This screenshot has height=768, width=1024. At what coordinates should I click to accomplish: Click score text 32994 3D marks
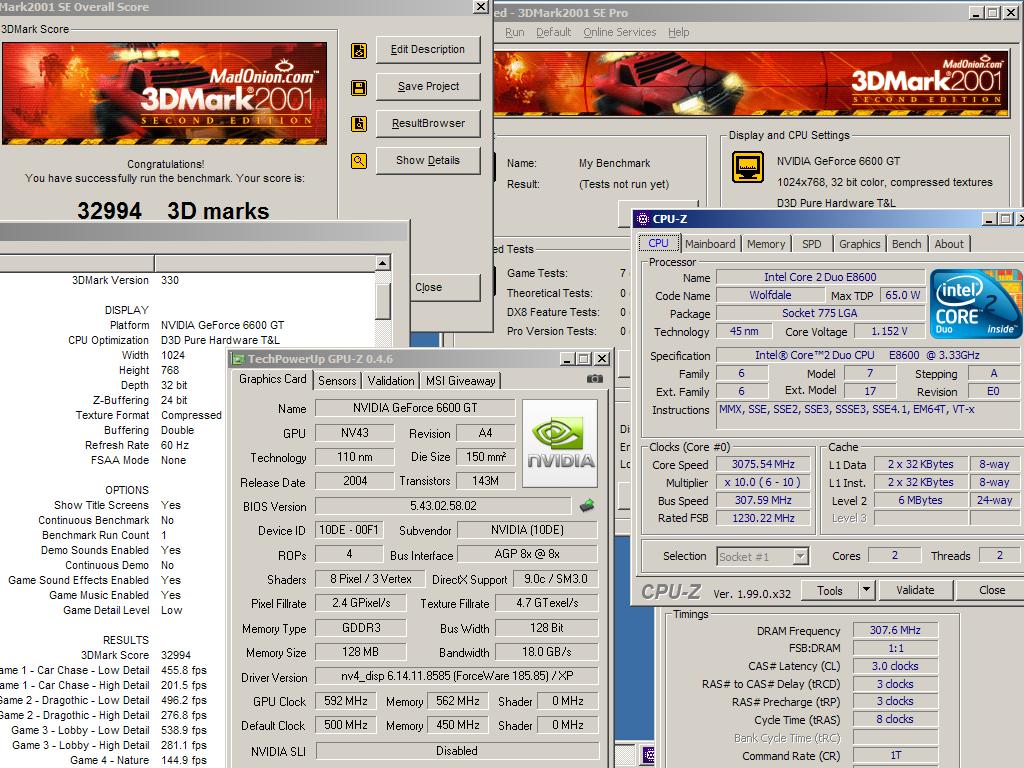tap(173, 211)
